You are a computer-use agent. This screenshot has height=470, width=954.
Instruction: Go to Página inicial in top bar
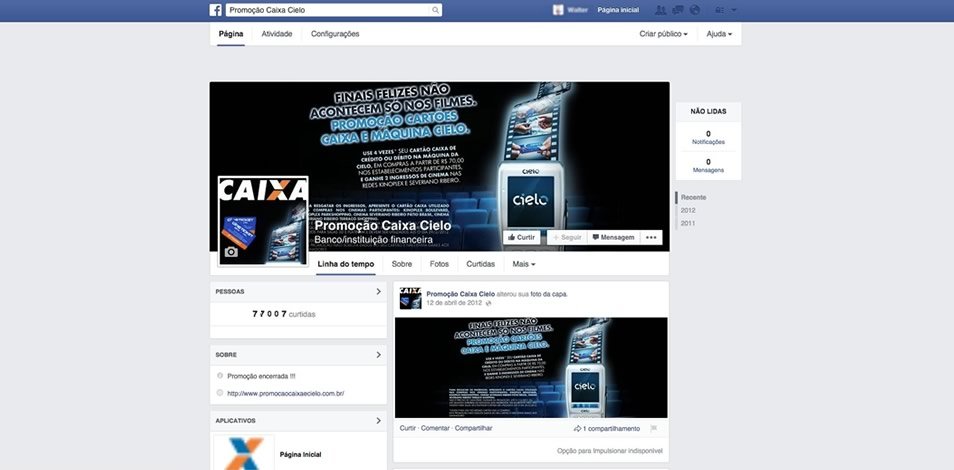[x=618, y=10]
